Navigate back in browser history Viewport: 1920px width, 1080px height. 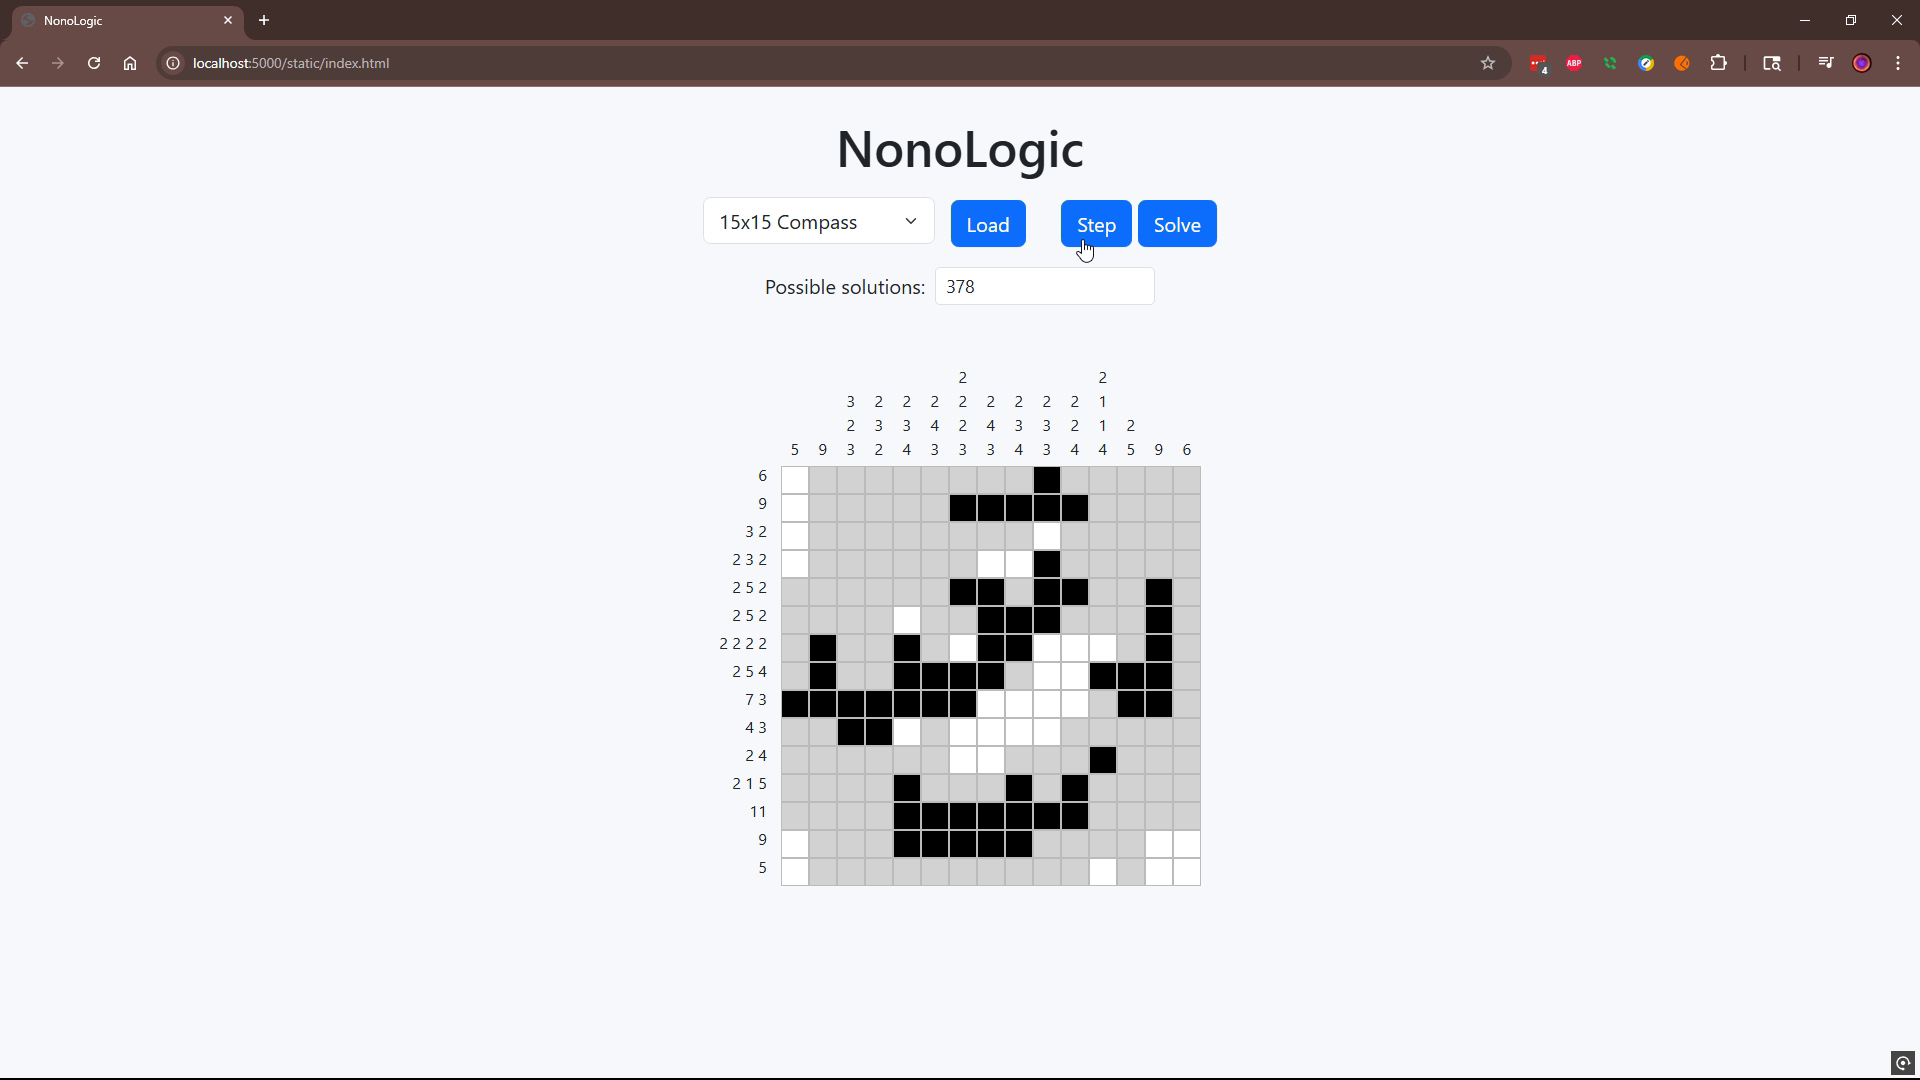pos(22,63)
